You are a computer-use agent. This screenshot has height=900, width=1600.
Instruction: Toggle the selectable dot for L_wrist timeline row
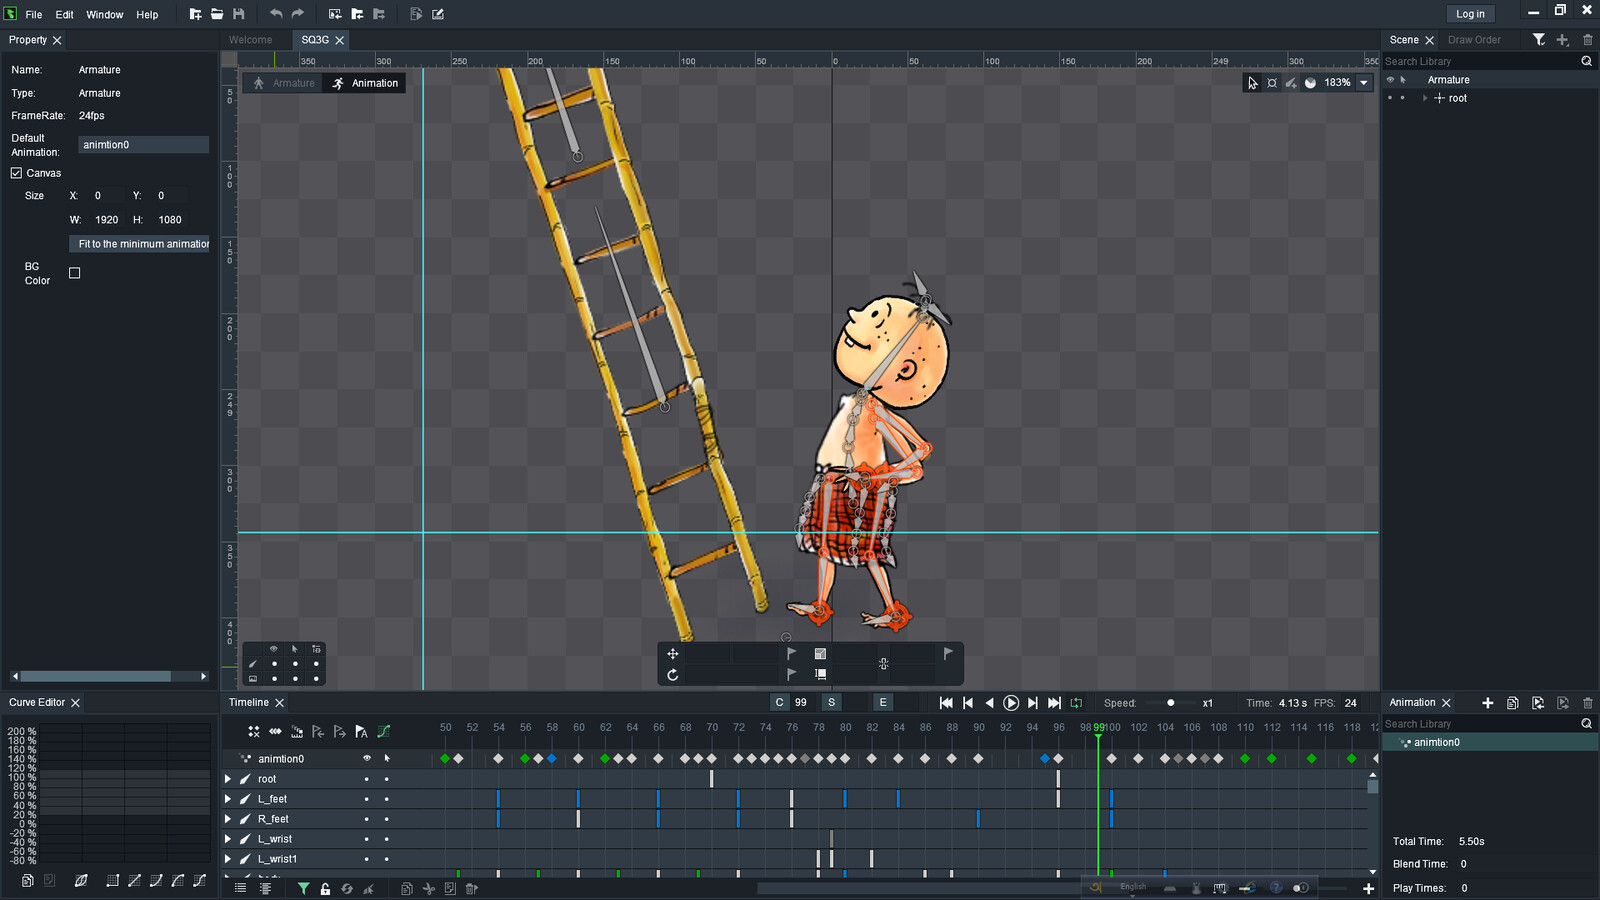(x=386, y=839)
